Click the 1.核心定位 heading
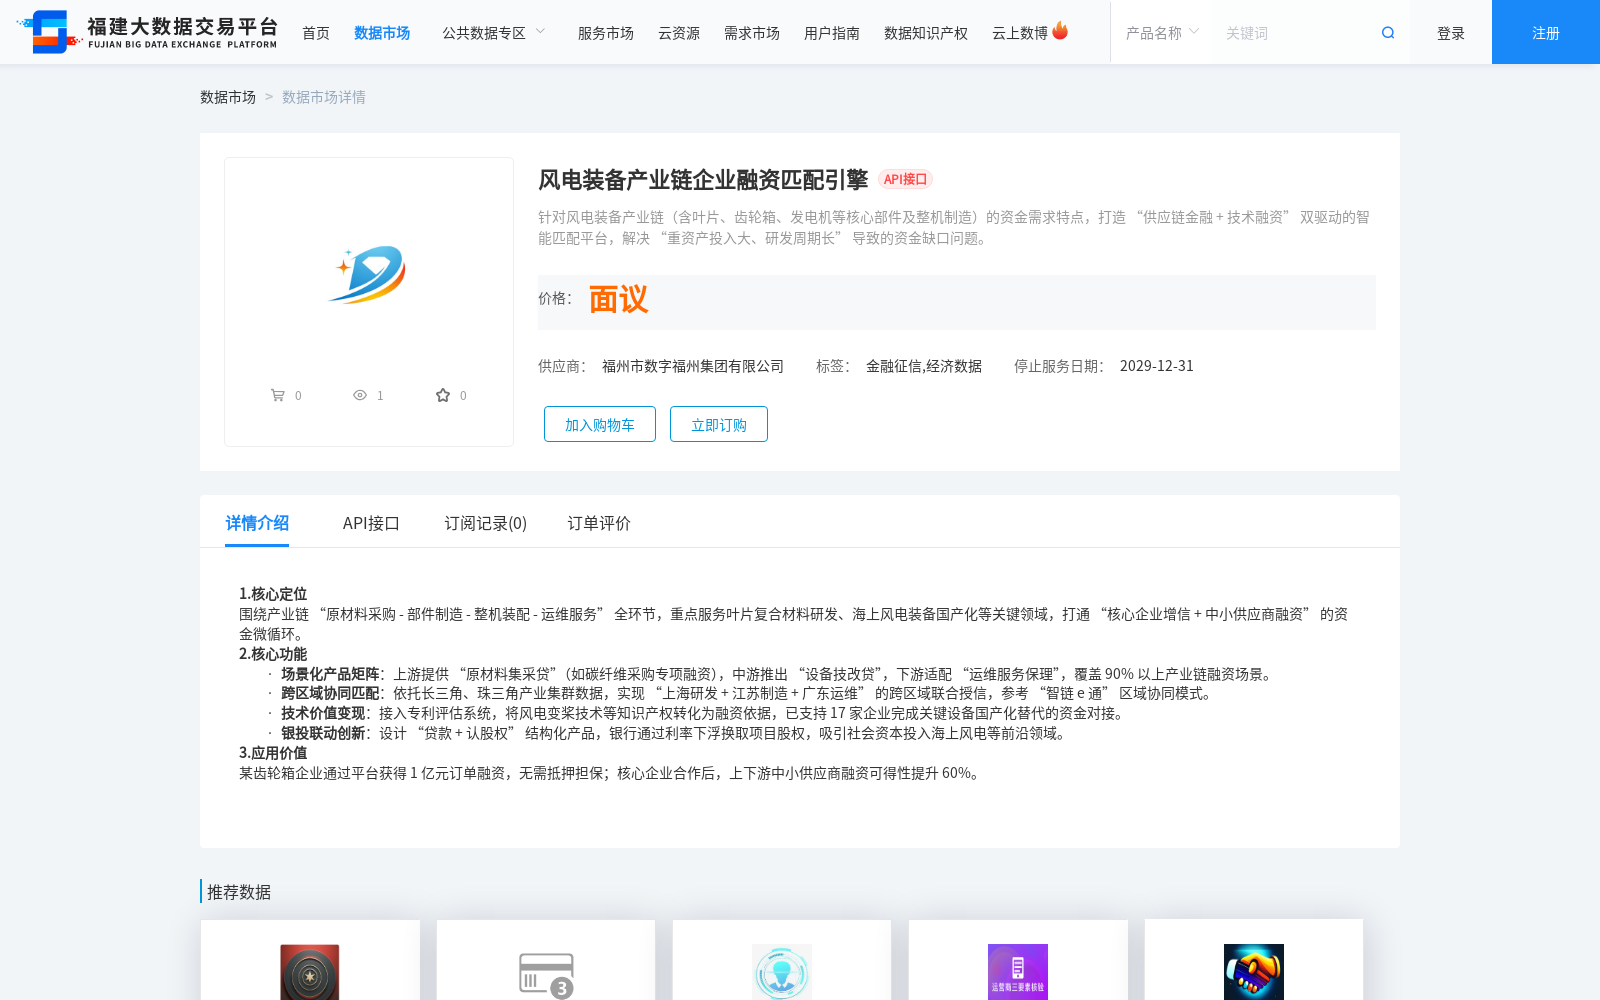This screenshot has width=1600, height=1000. 273,594
